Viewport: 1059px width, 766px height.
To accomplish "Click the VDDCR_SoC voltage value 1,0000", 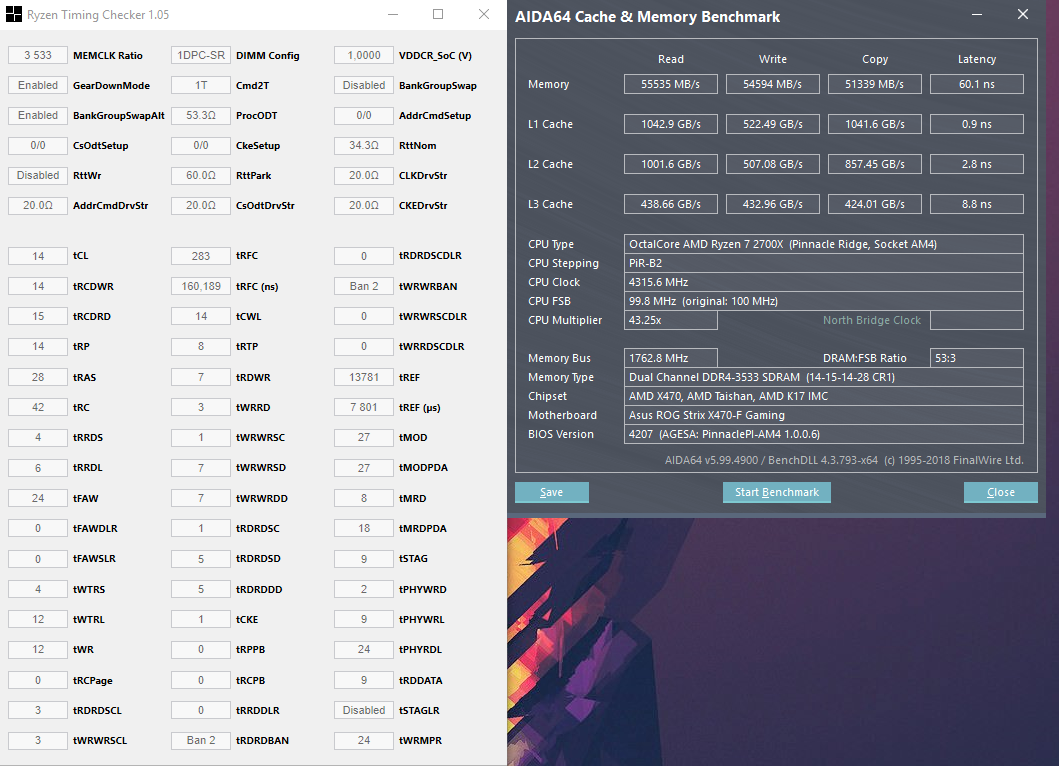I will [364, 55].
